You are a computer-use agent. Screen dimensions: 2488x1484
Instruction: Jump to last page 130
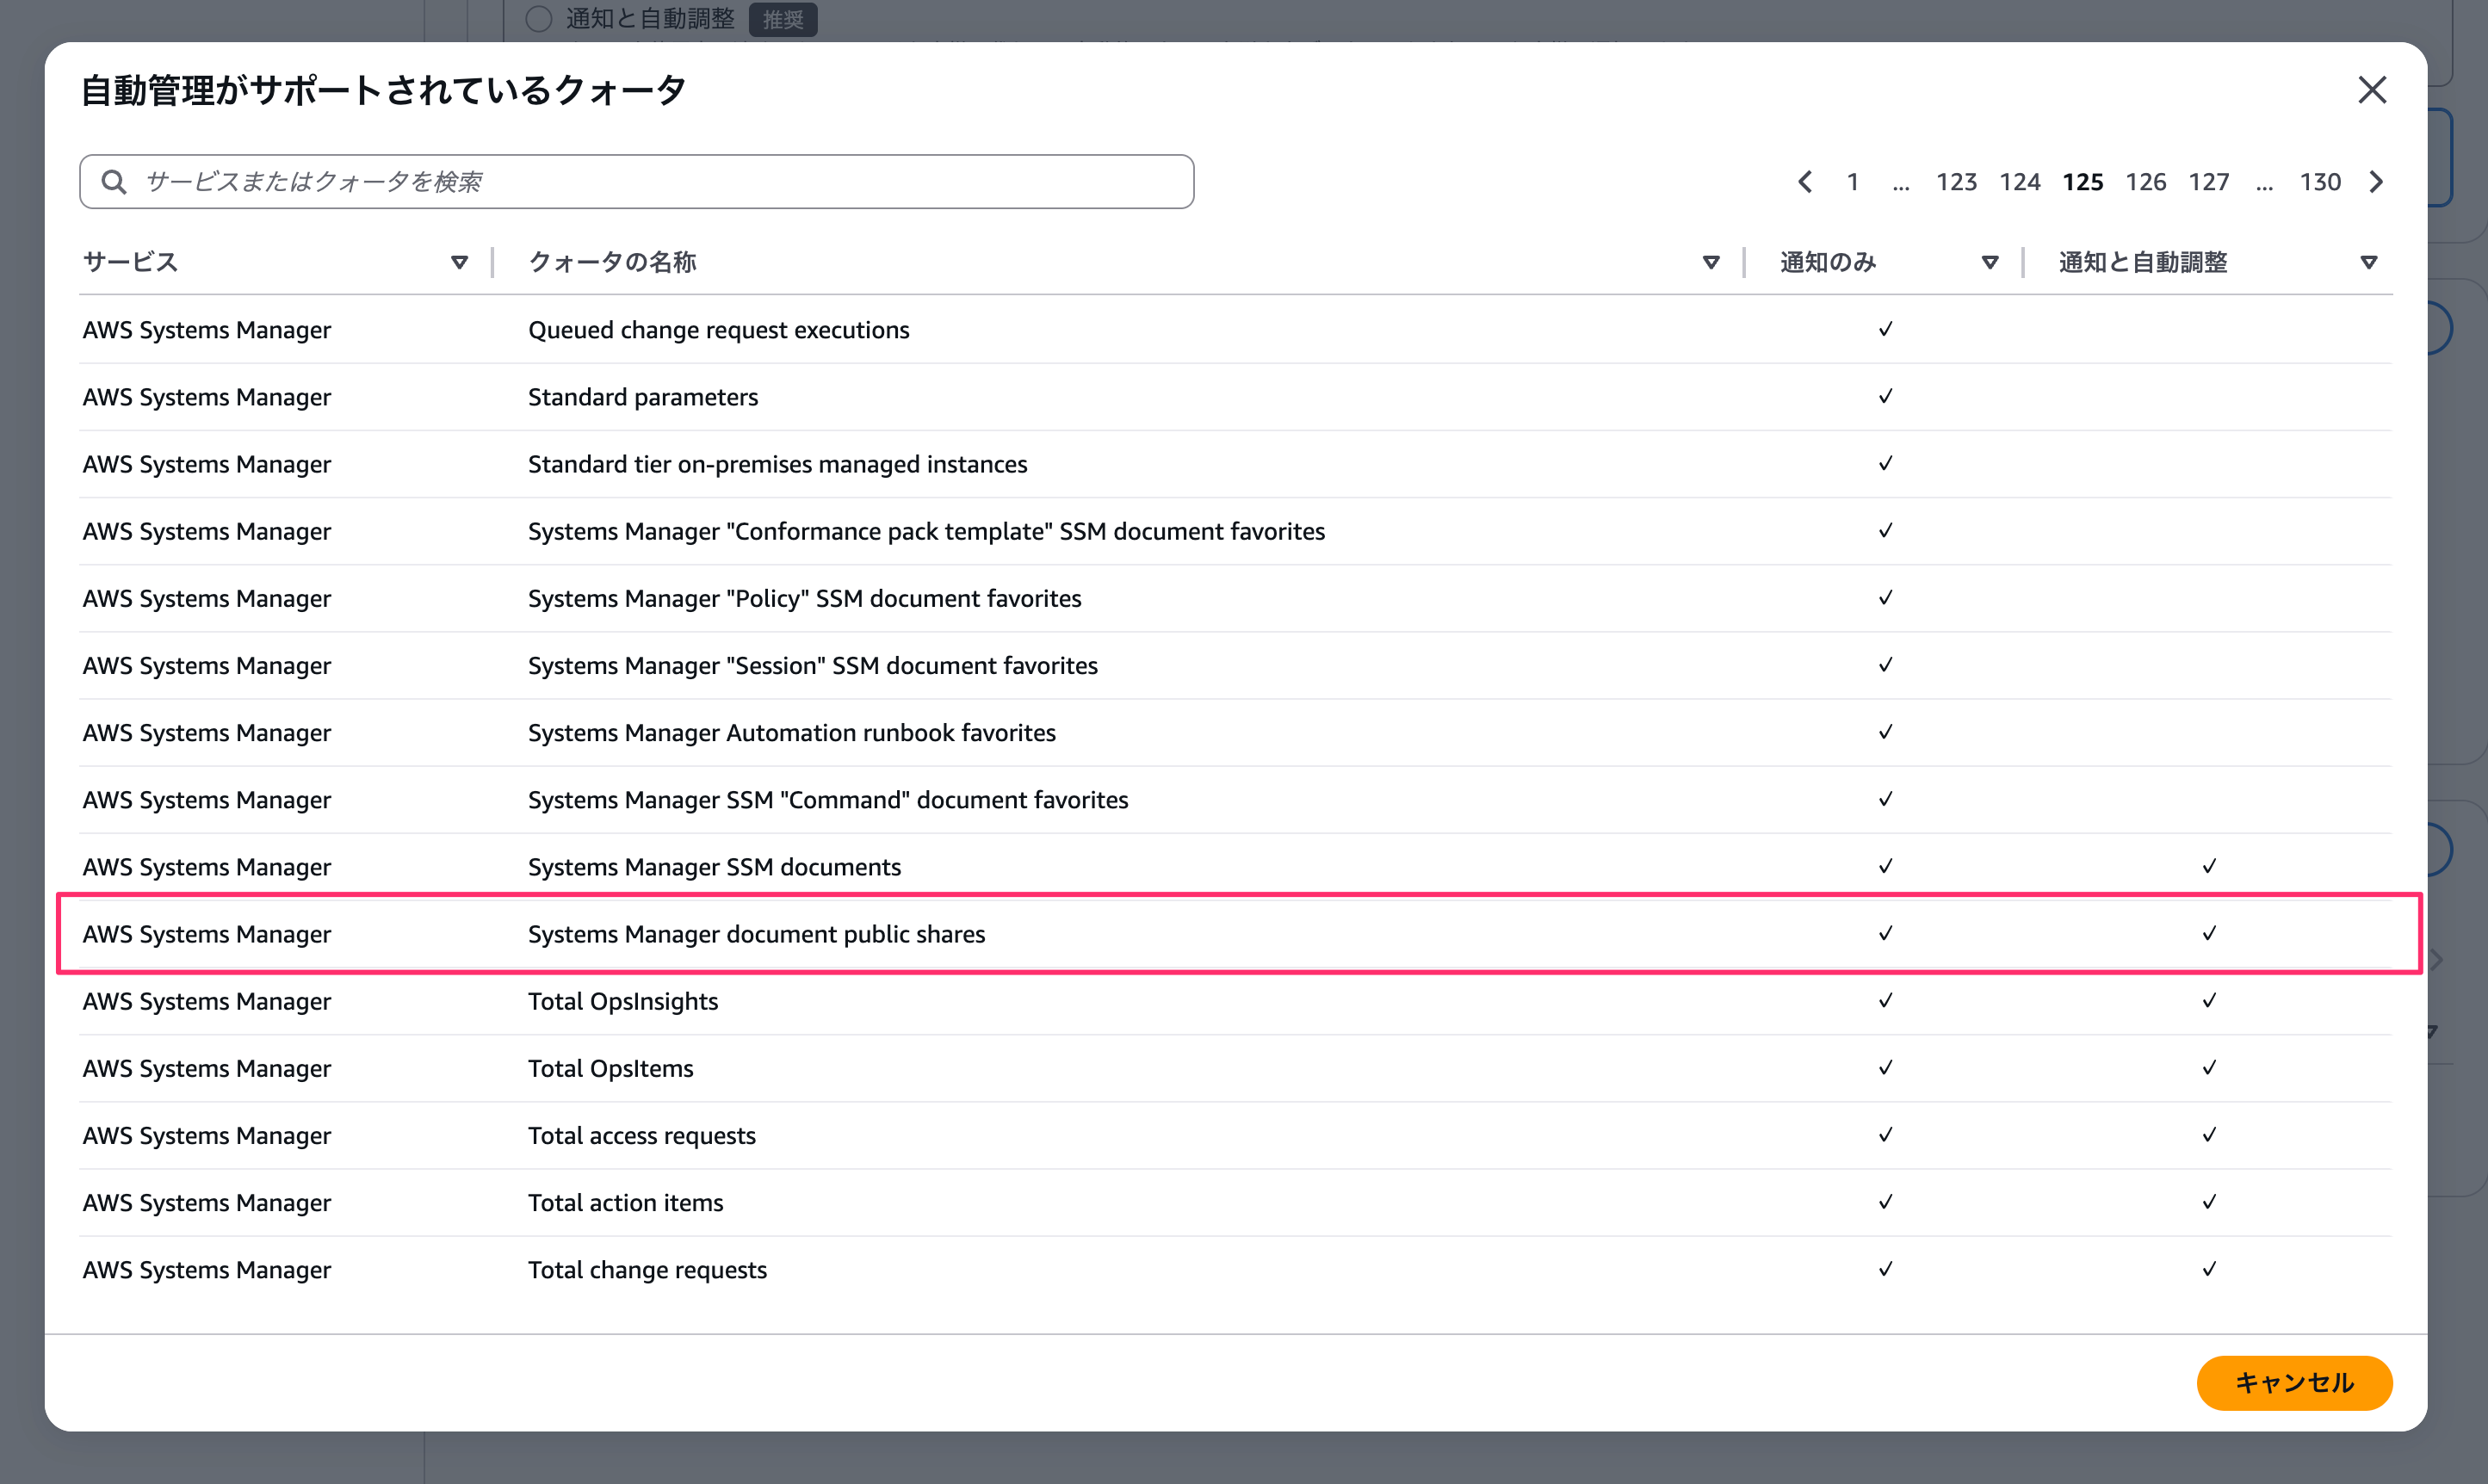(2320, 182)
